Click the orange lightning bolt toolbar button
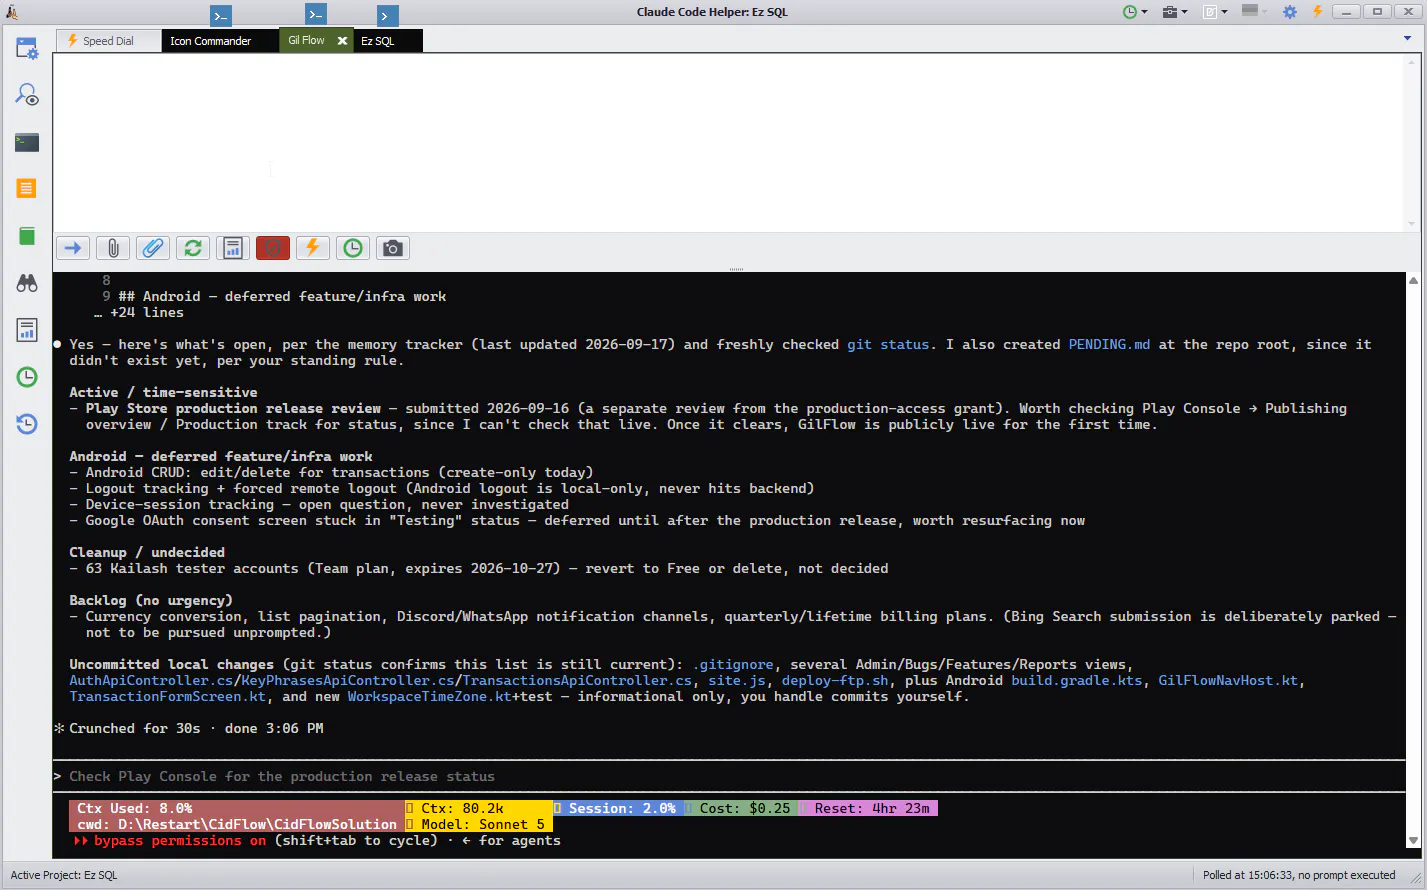The image size is (1427, 890). (313, 248)
